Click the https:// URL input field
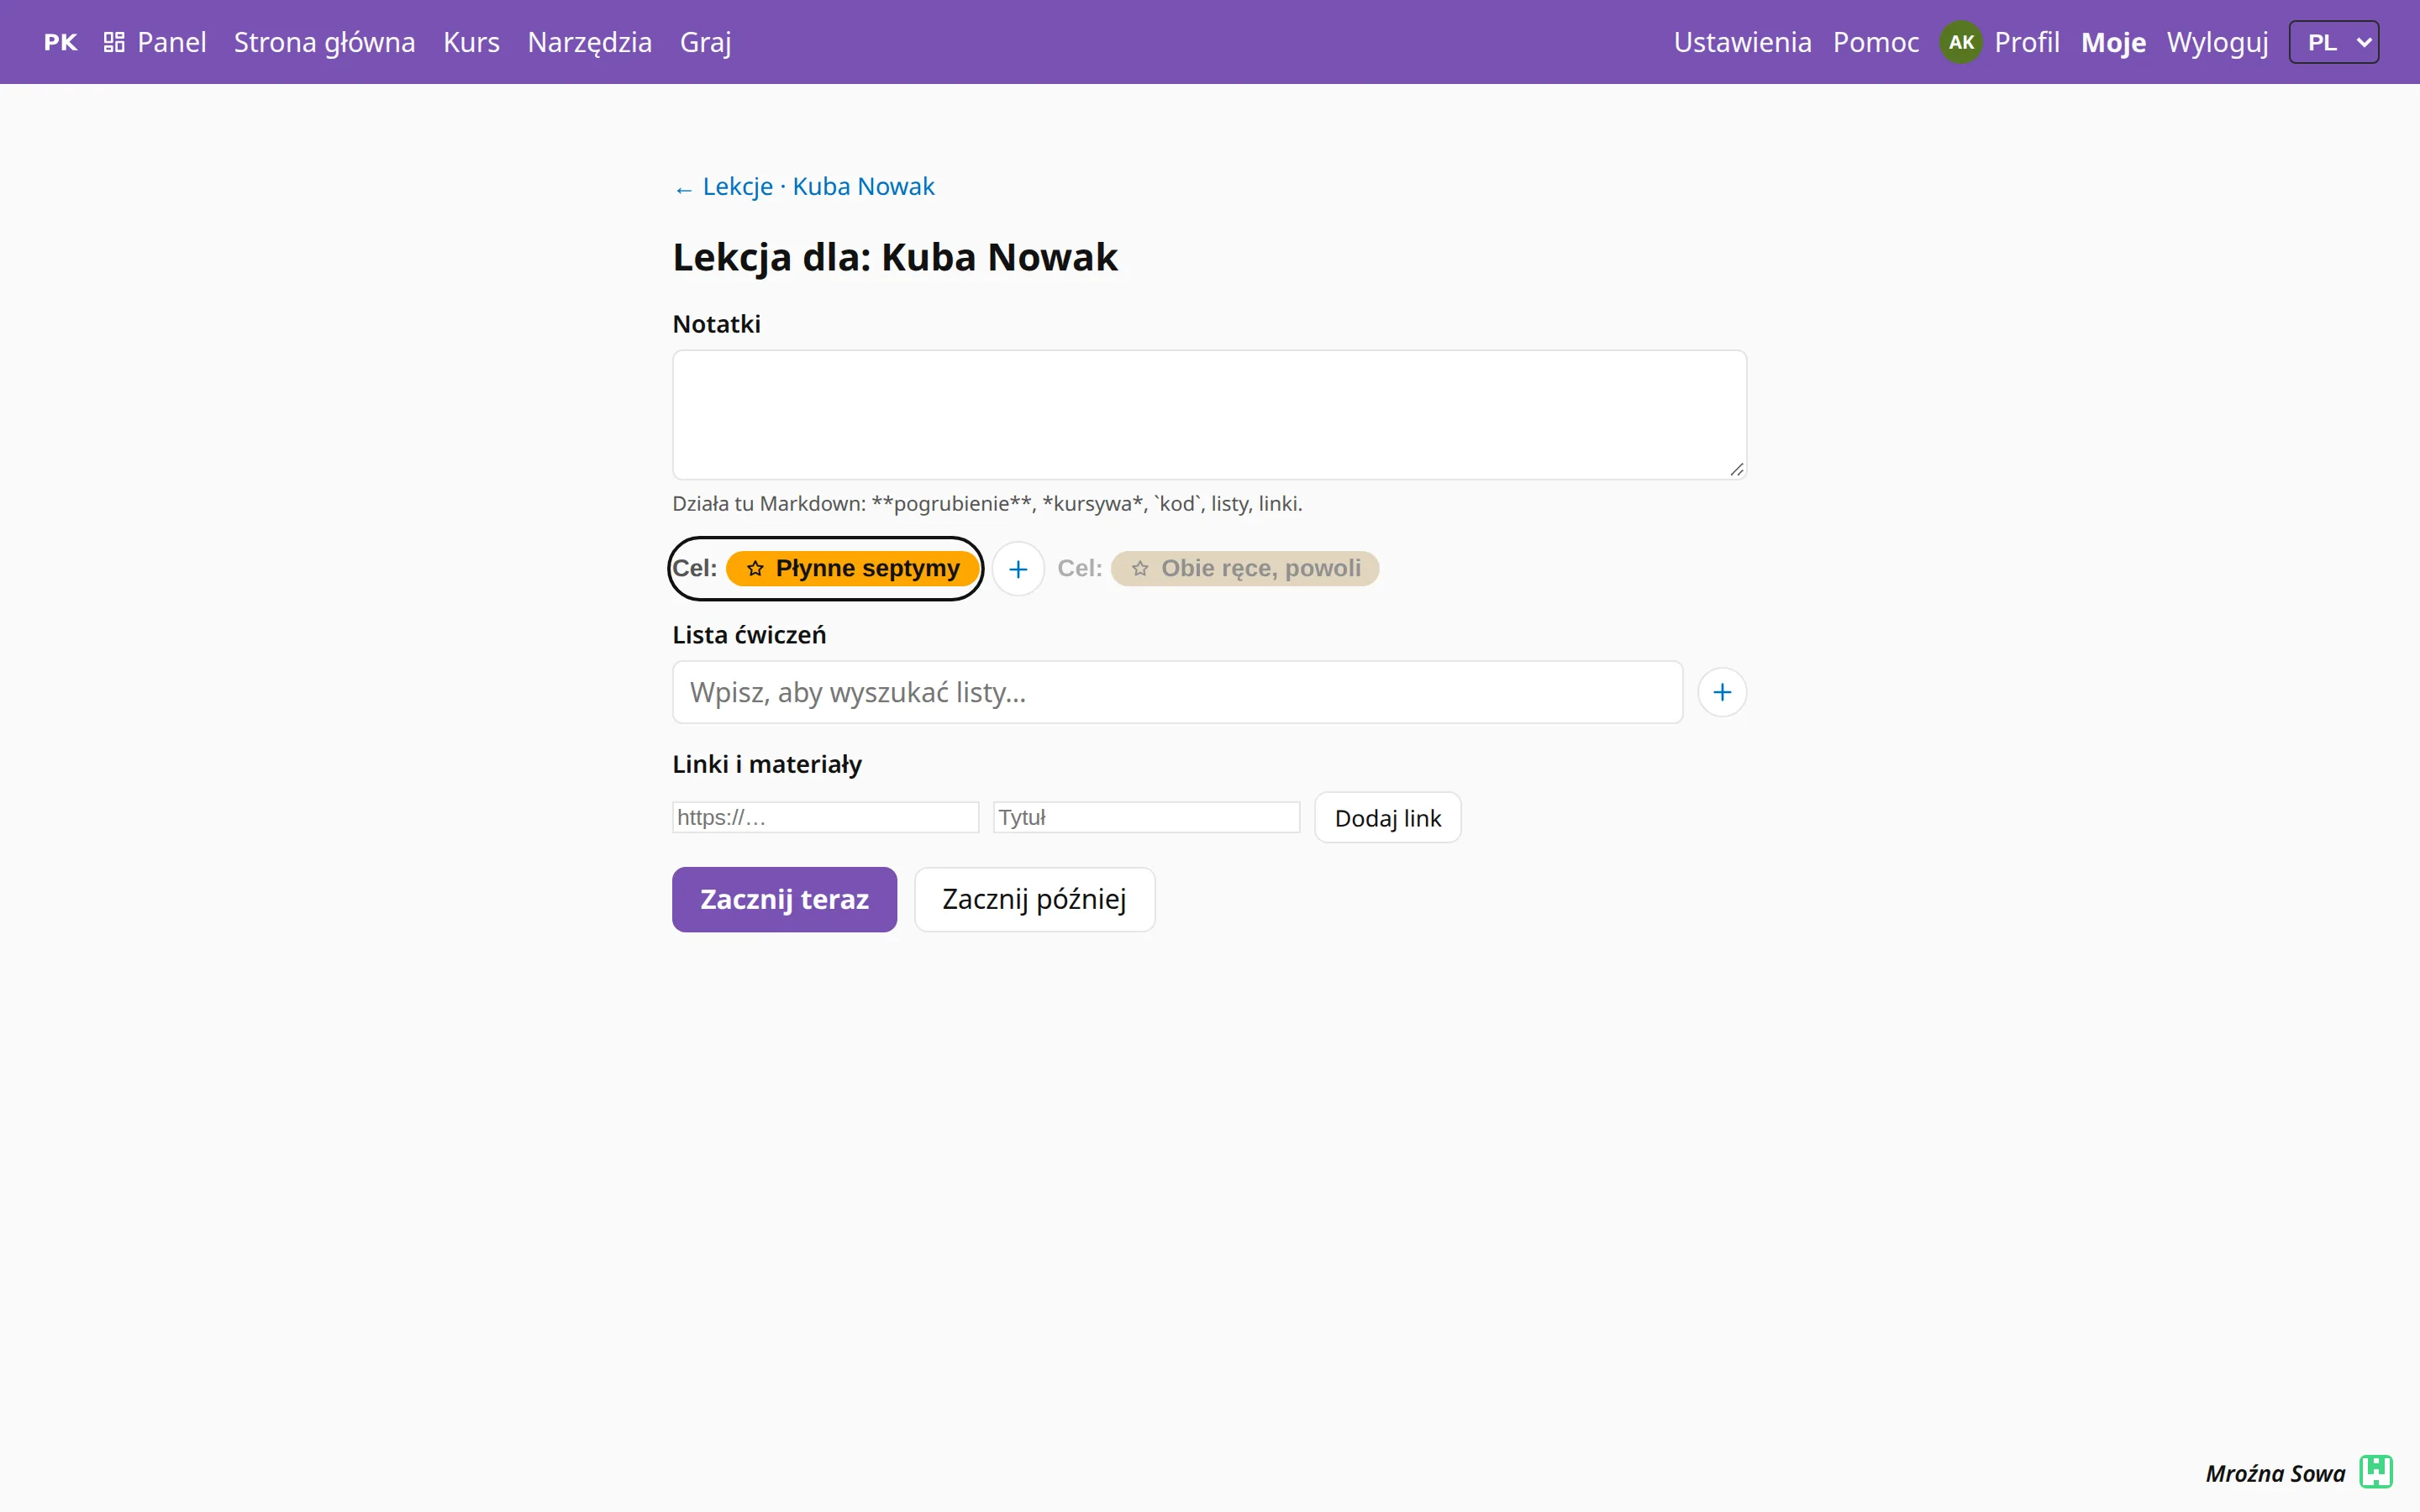2420x1512 pixels. pos(825,817)
